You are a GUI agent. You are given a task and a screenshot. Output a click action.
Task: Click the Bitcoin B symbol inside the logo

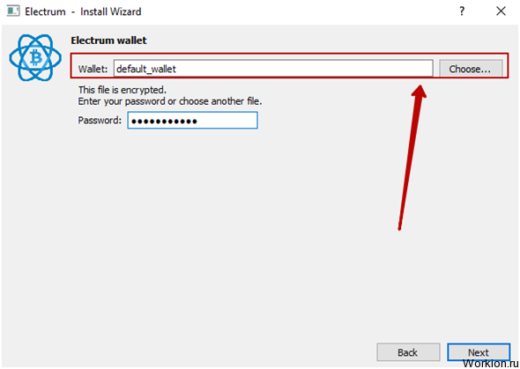point(36,57)
